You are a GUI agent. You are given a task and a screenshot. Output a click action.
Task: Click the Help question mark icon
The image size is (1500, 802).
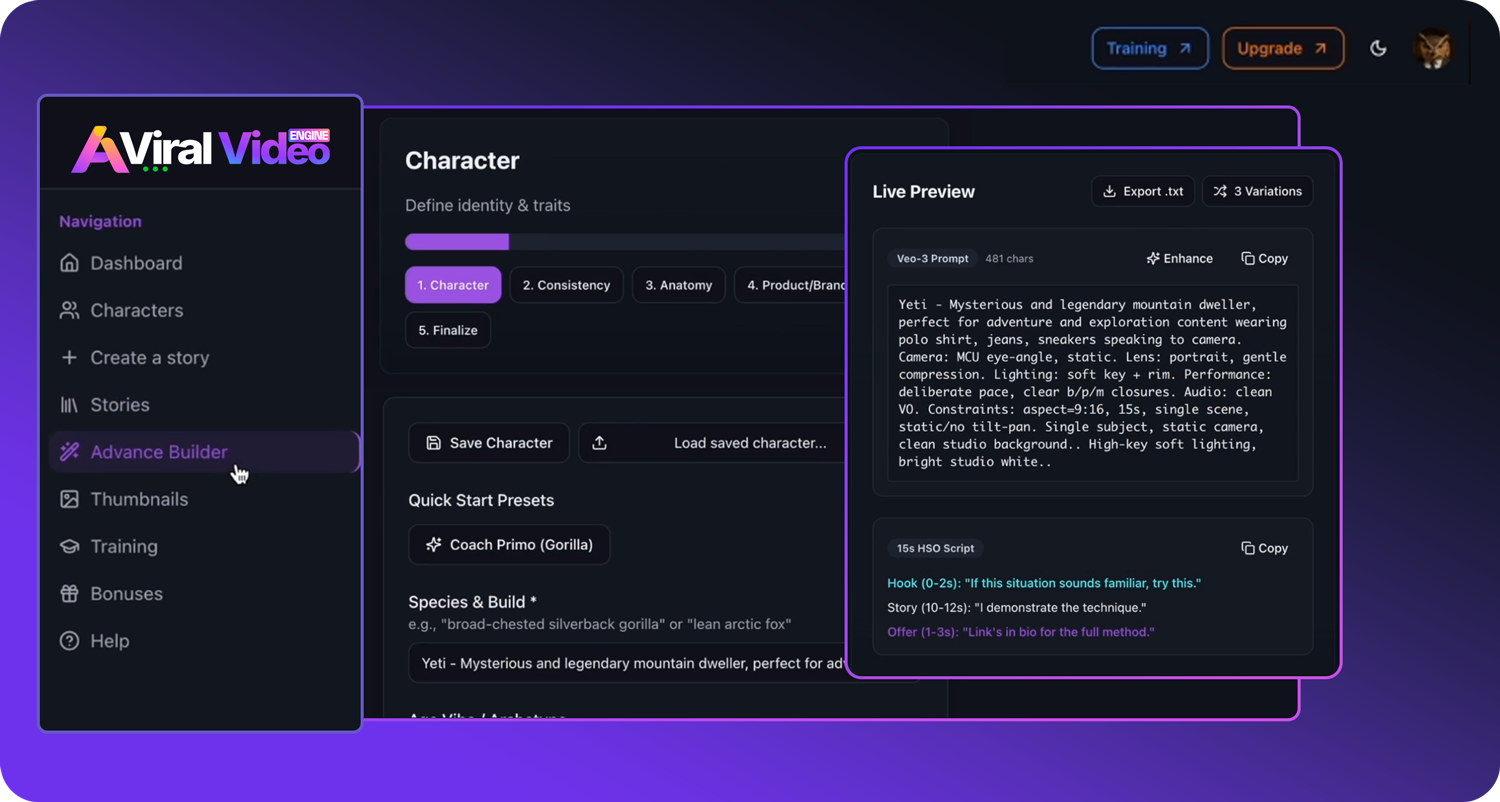69,641
